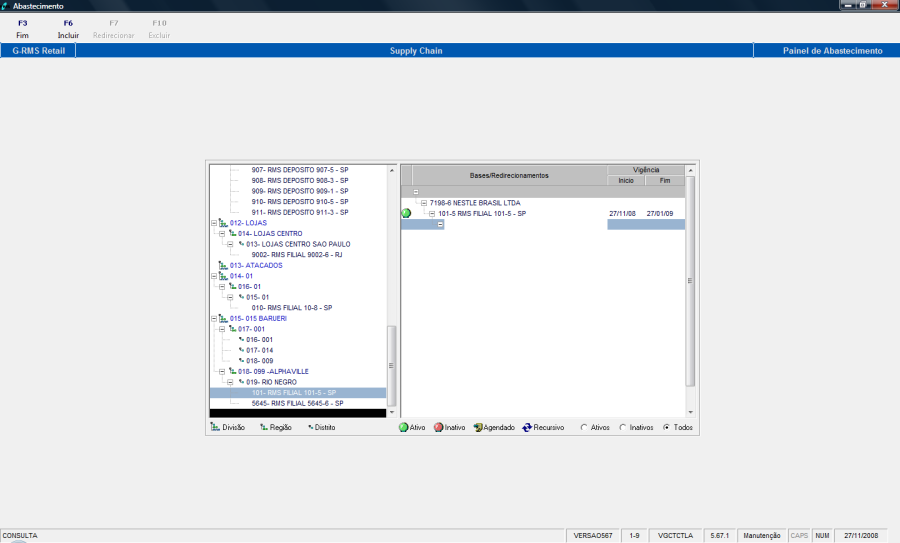Click the region icon beside 014- LOJAS CENTRO
900x543 pixels.
click(x=232, y=234)
